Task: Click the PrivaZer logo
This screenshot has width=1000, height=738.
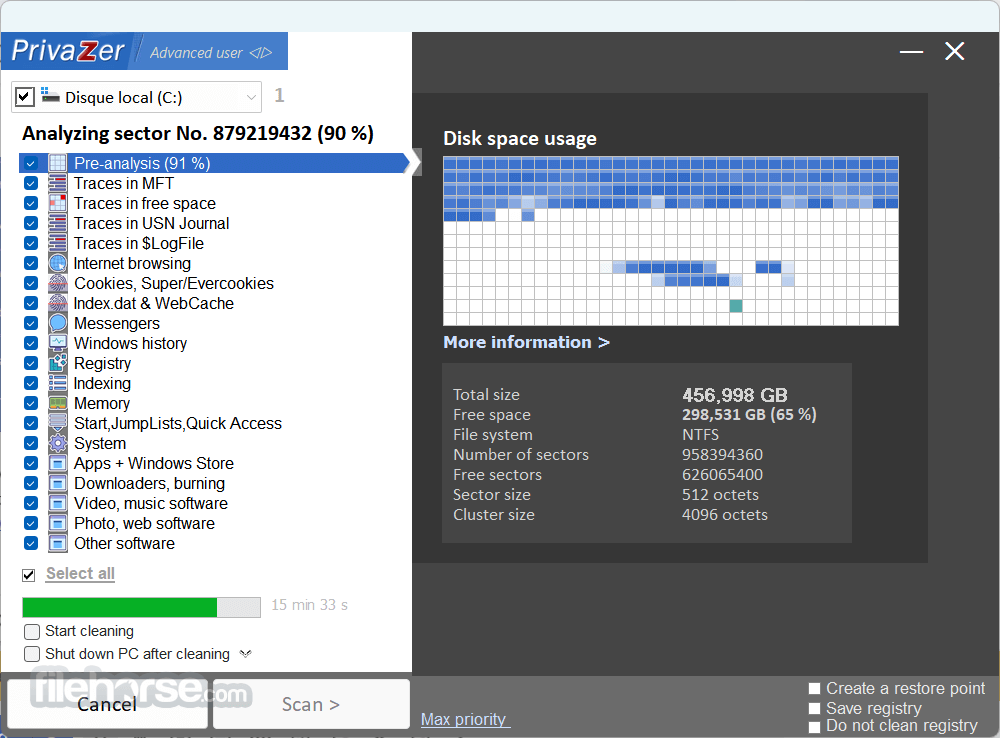Action: coord(68,51)
